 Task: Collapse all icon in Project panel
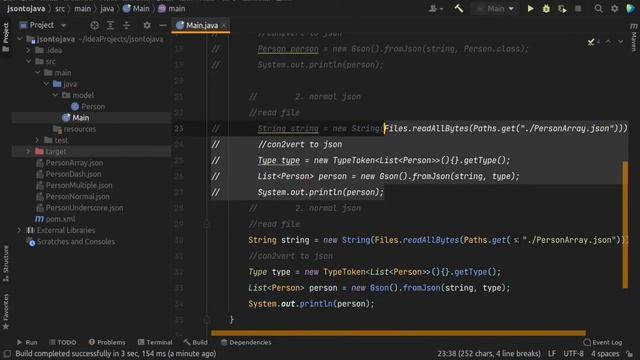pyautogui.click(x=127, y=25)
